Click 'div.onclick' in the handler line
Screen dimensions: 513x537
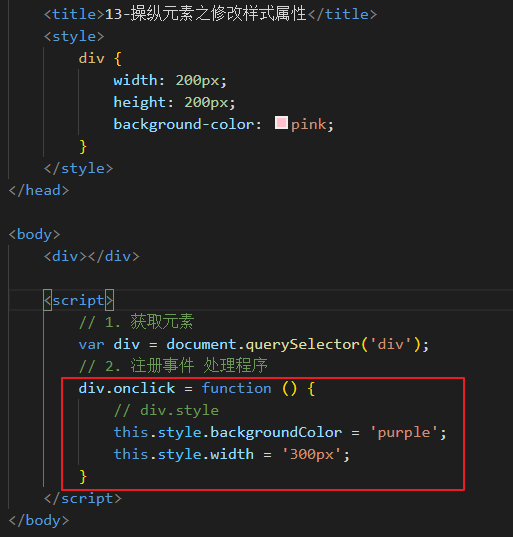tap(127, 388)
